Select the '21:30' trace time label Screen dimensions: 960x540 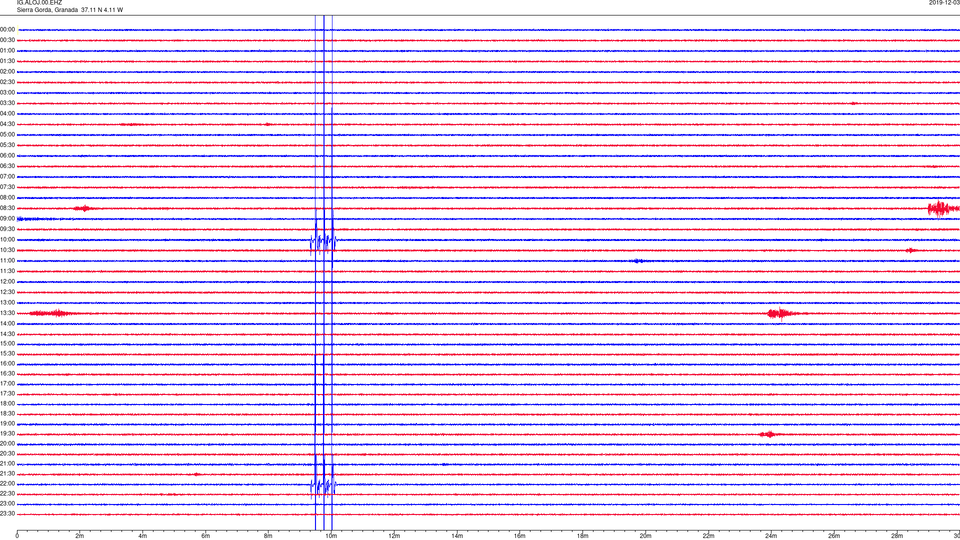coord(7,474)
